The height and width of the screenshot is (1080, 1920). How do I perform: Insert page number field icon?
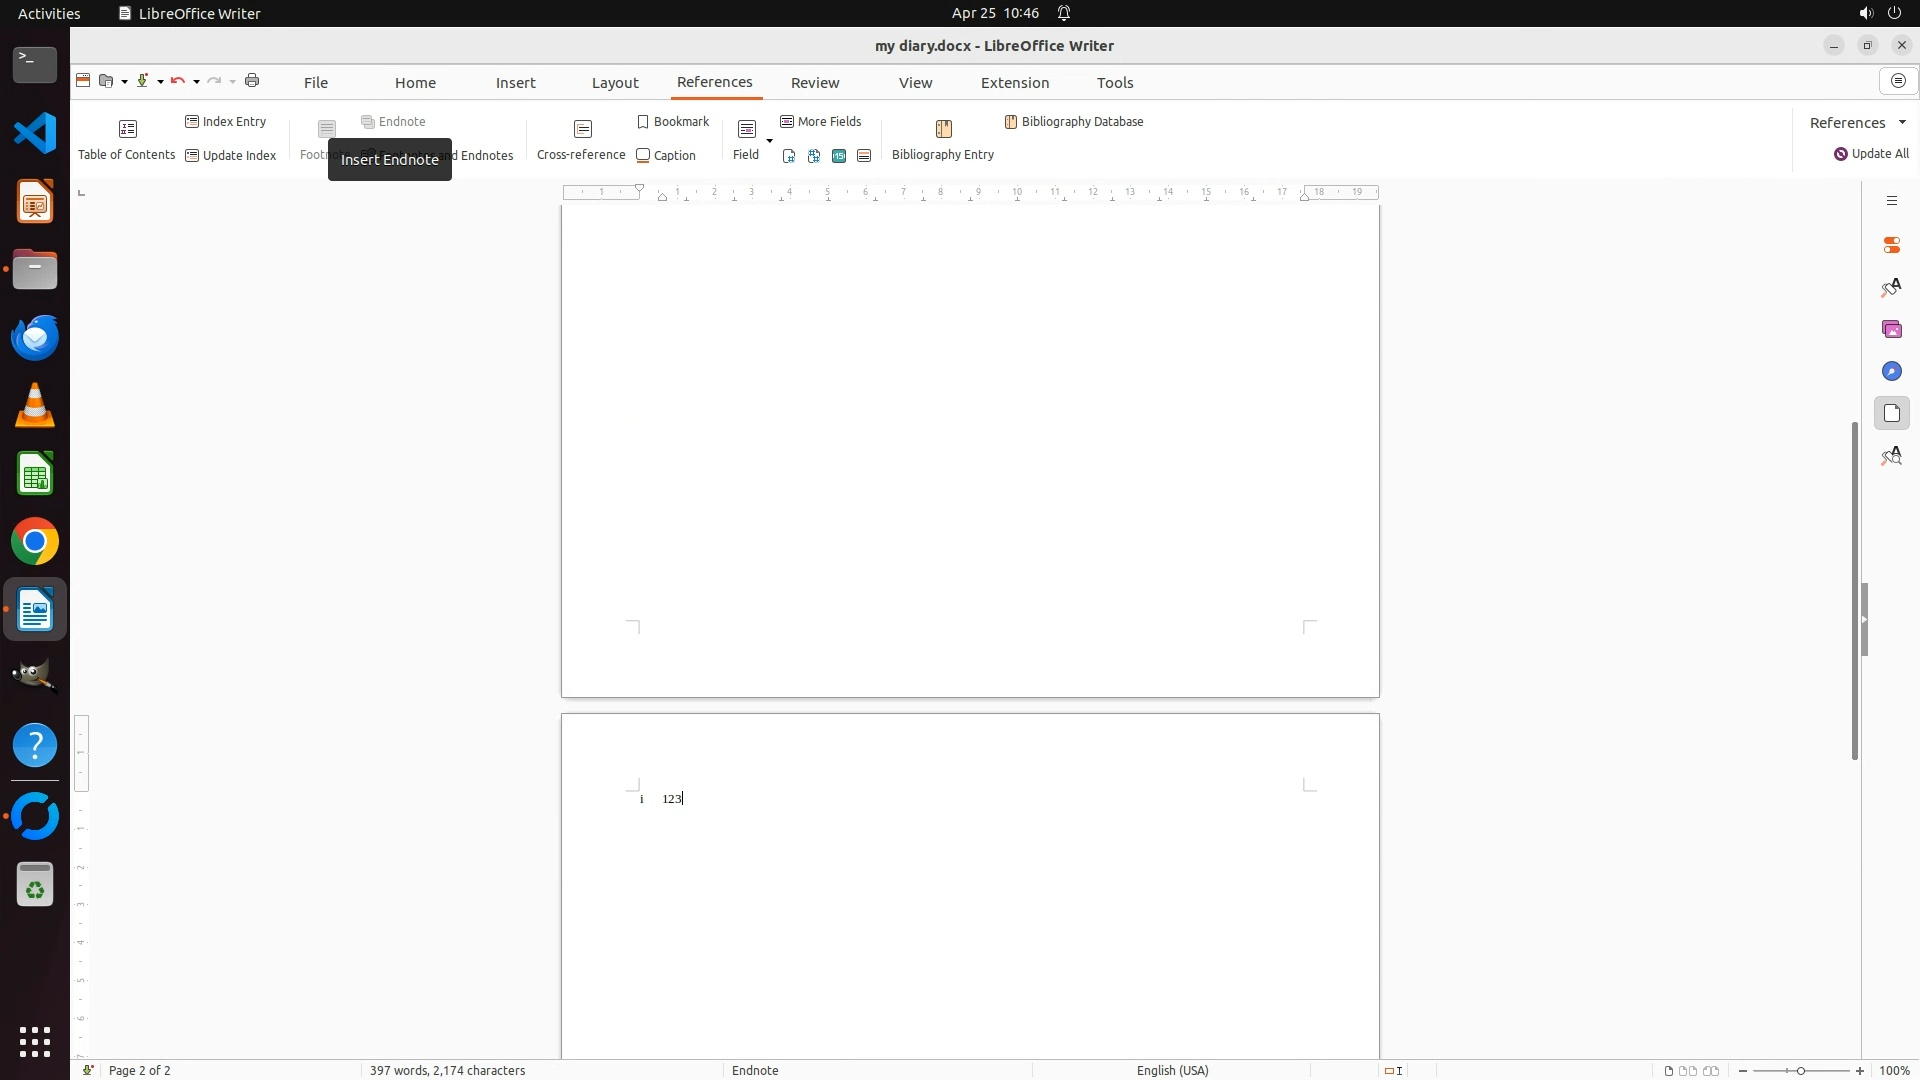789,156
